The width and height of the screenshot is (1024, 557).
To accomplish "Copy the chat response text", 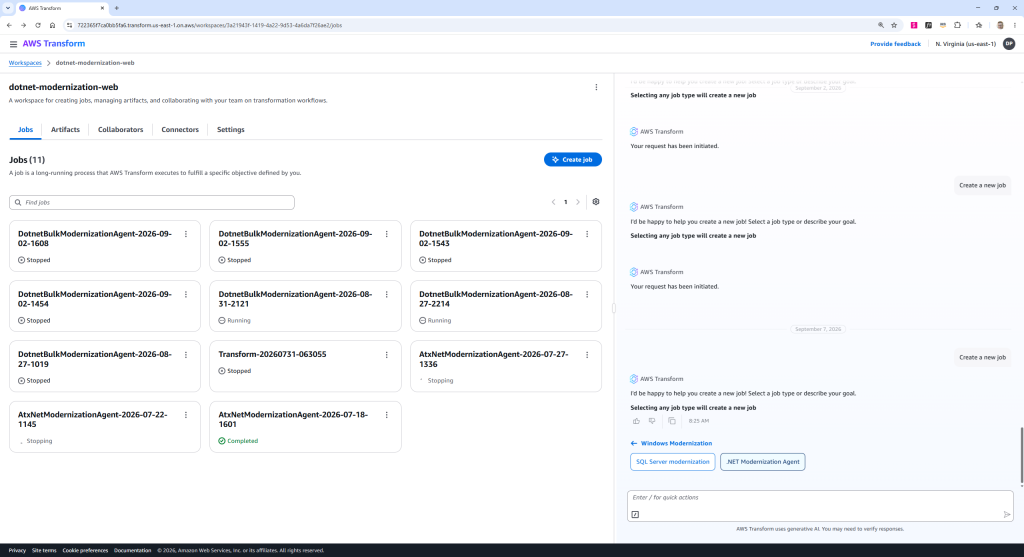I will [671, 421].
